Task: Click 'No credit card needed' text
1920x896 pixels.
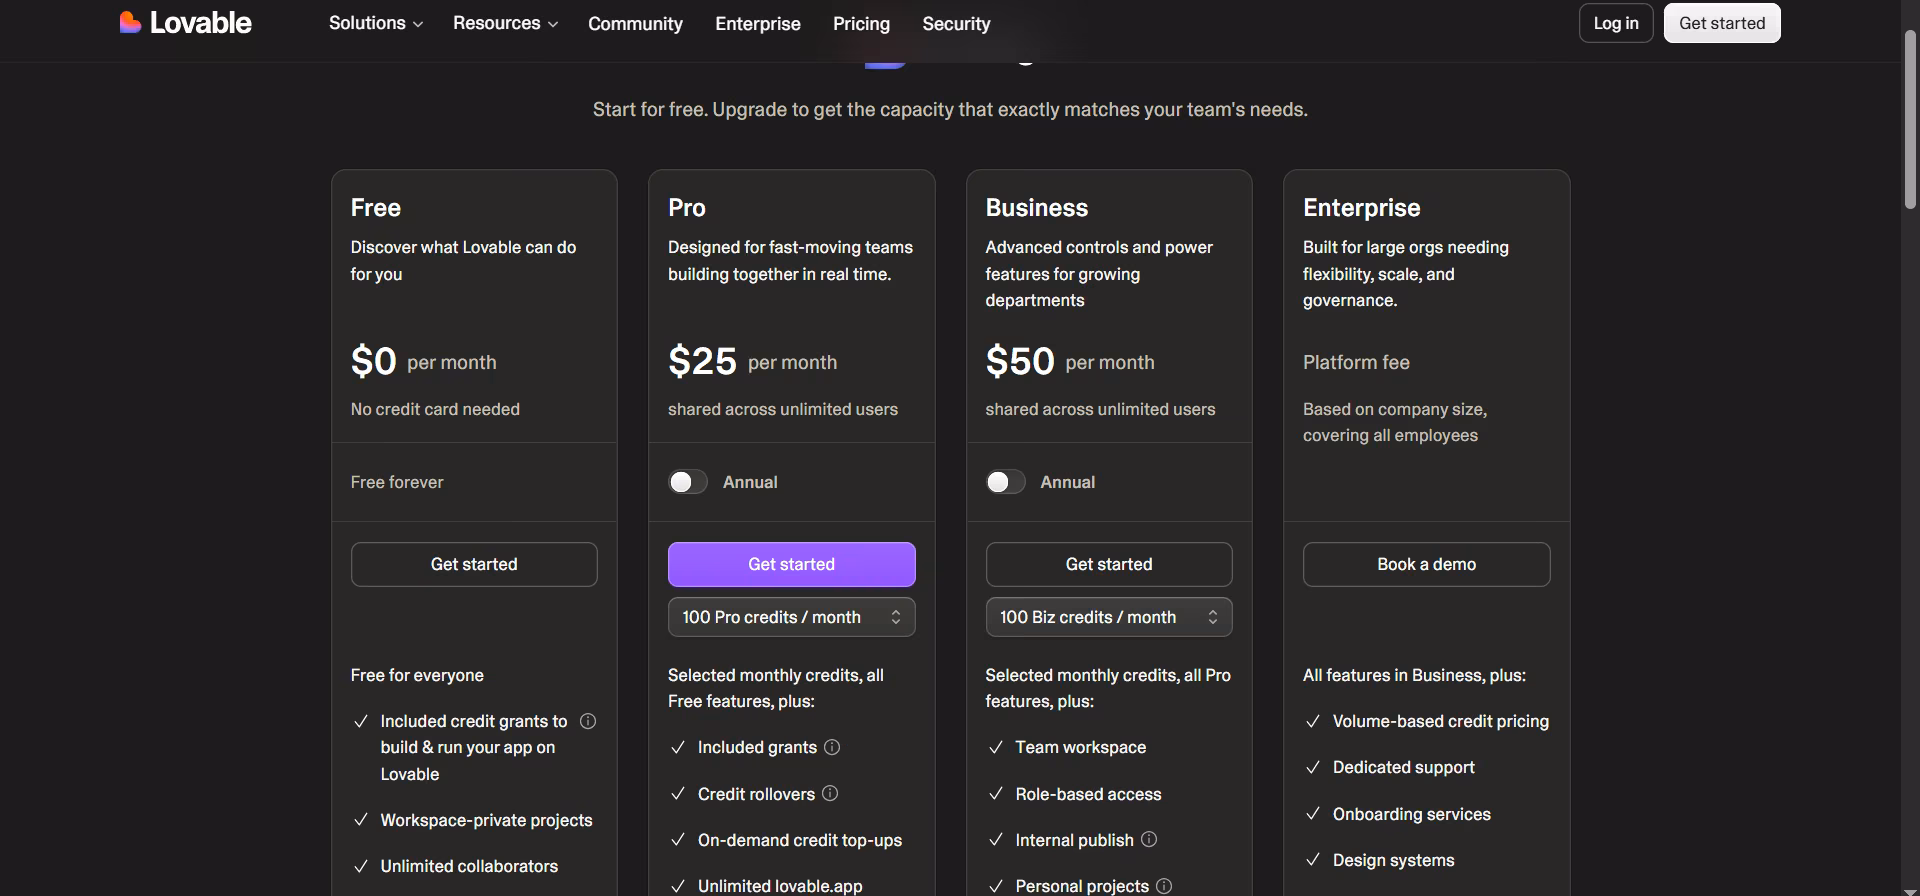Action: coord(435,409)
